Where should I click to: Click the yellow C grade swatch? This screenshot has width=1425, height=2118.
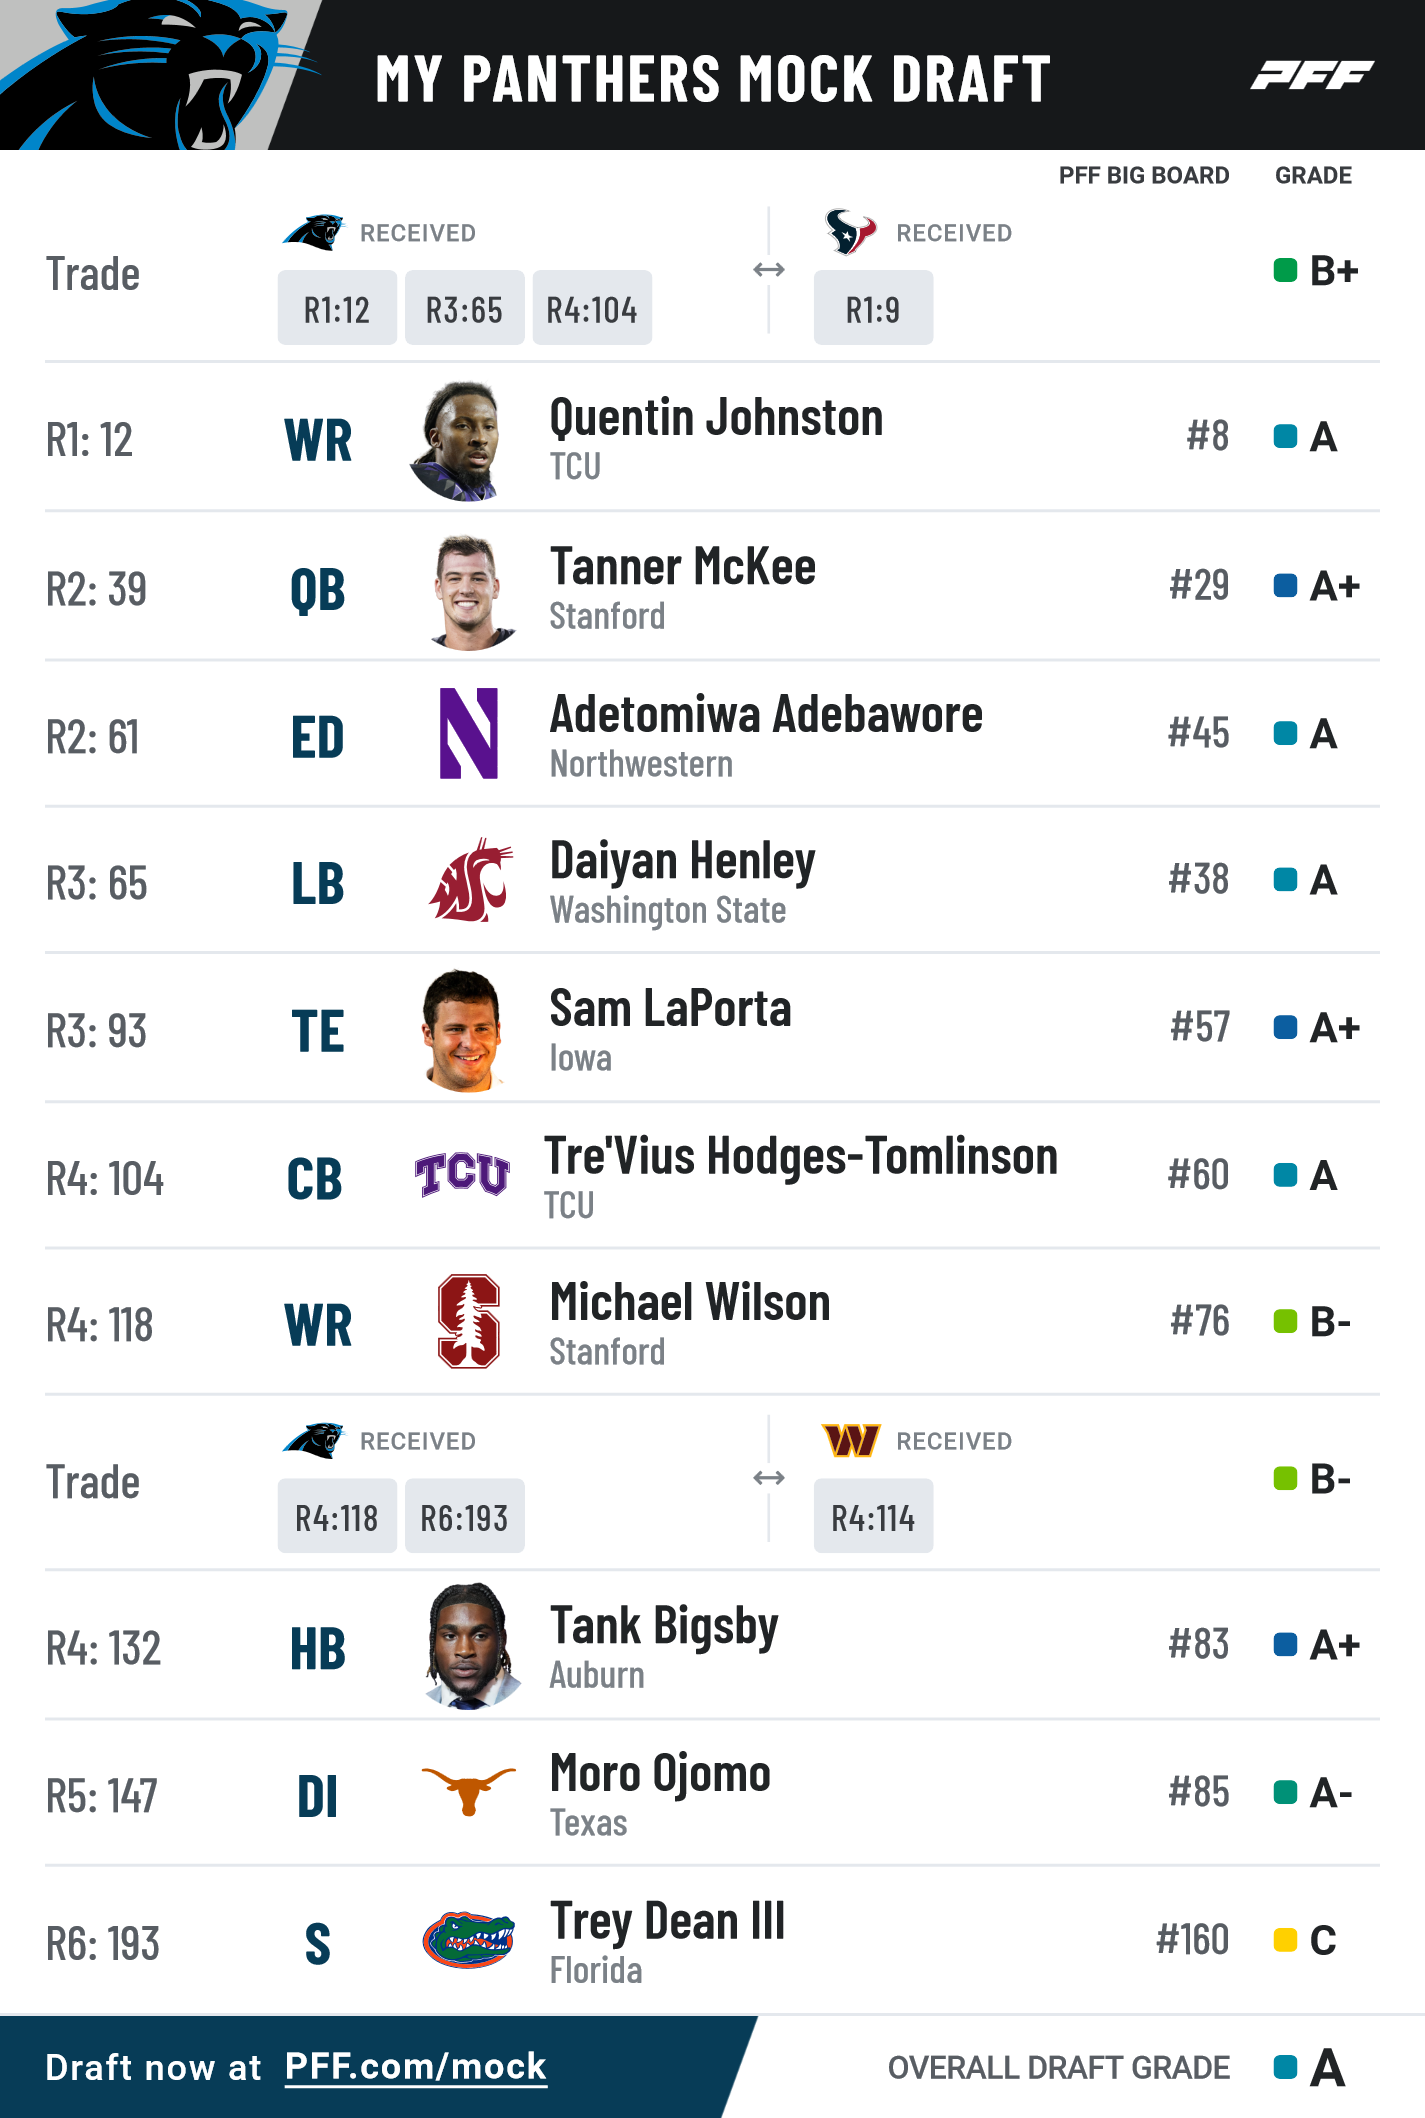click(1285, 1940)
